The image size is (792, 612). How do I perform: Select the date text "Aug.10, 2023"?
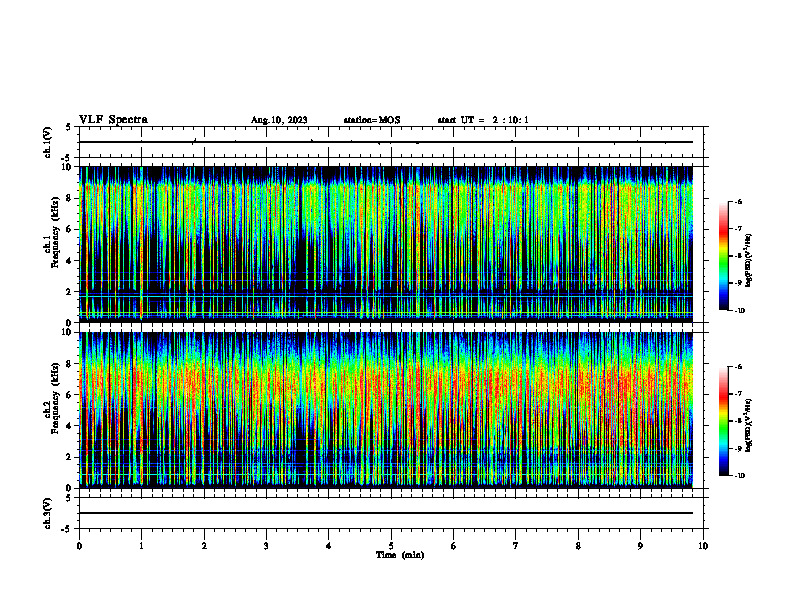pos(279,120)
